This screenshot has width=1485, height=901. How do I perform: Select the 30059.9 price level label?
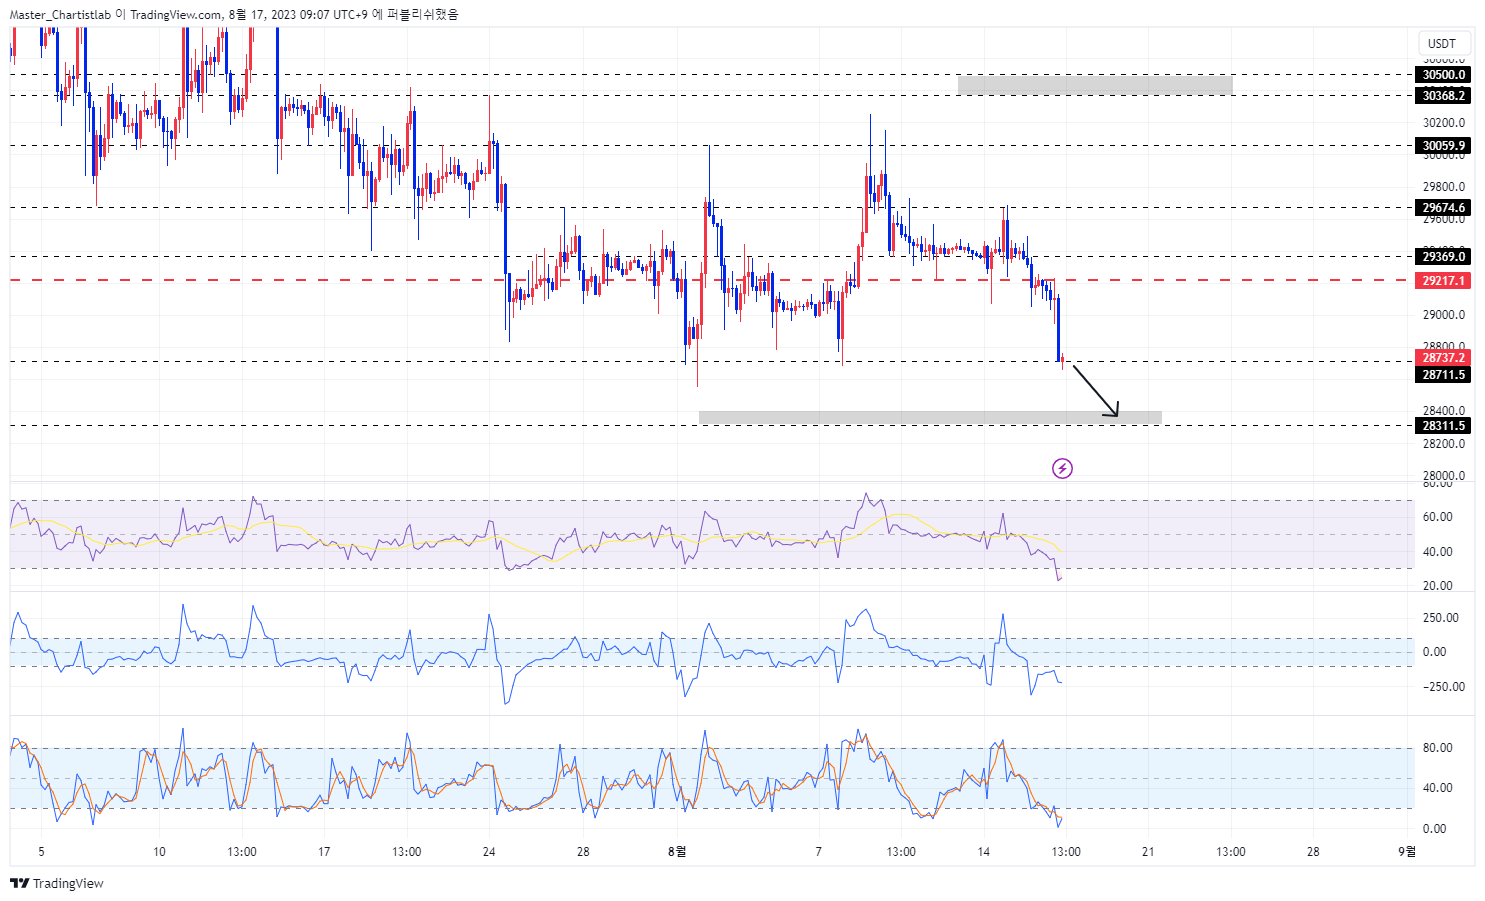coord(1444,145)
